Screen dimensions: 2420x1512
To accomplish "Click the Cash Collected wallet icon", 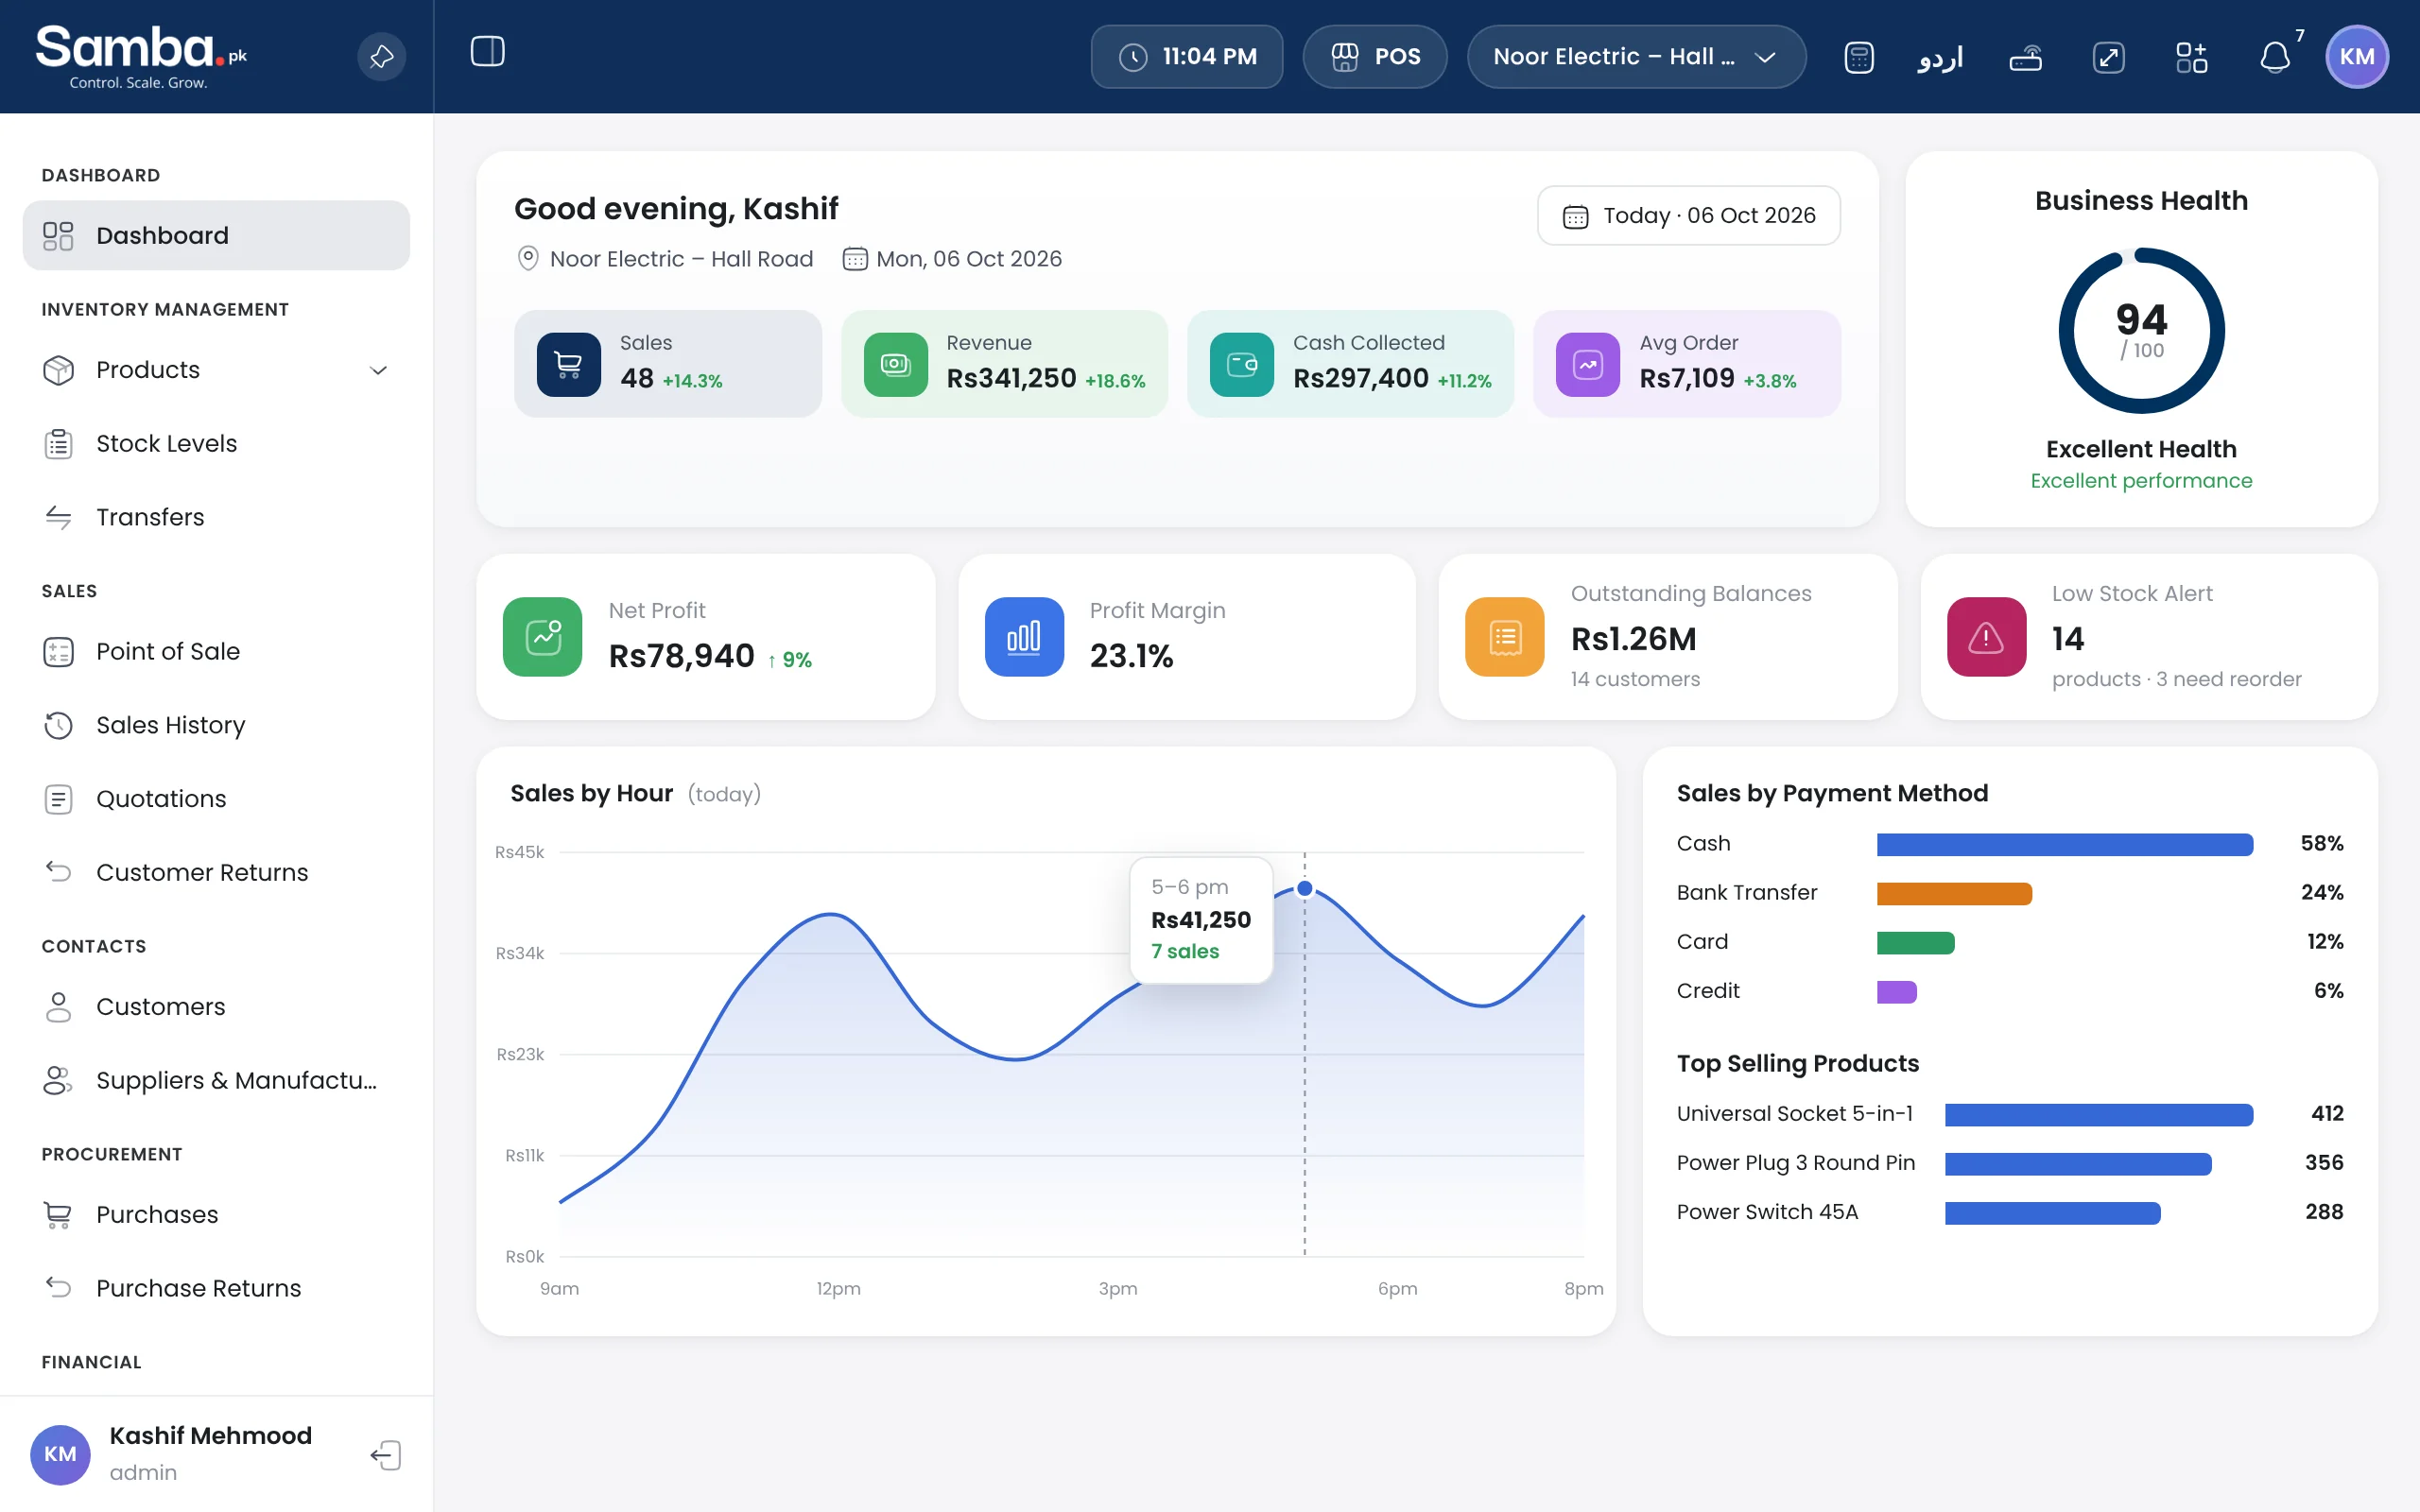I will click(1241, 364).
